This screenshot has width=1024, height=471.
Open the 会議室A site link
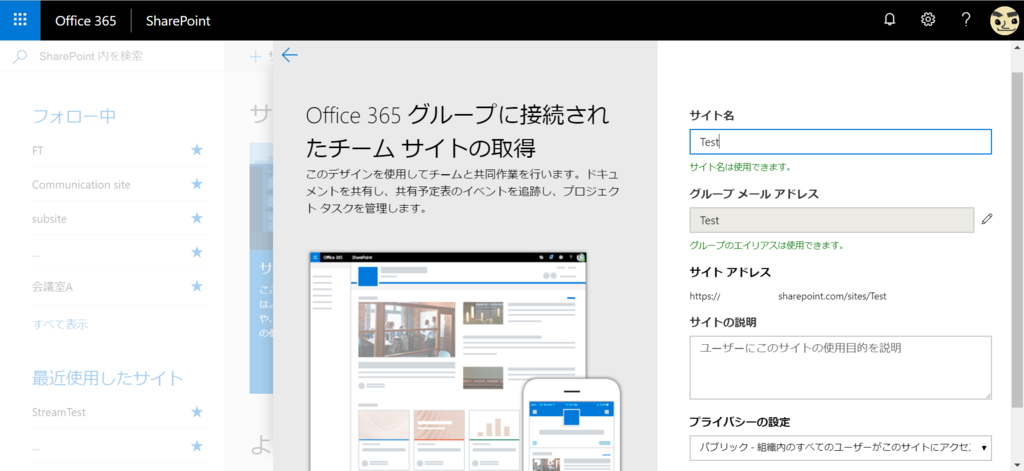click(x=52, y=286)
